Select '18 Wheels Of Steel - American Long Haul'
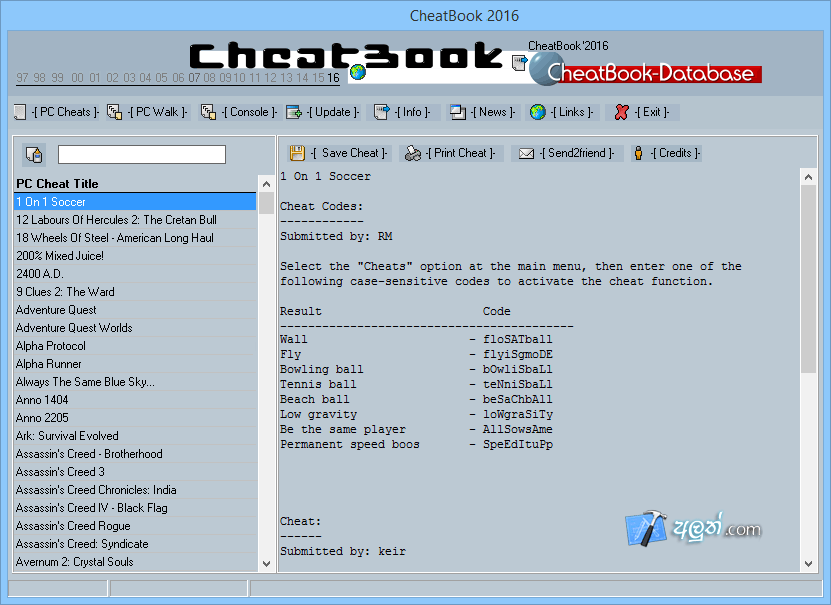The image size is (831, 605). tap(135, 238)
